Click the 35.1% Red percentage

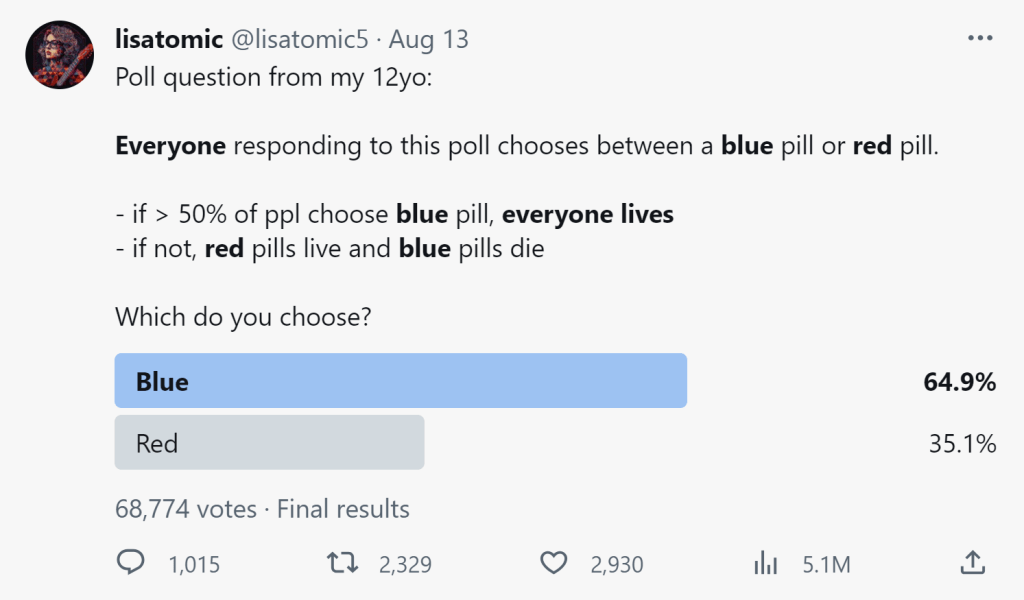point(963,443)
